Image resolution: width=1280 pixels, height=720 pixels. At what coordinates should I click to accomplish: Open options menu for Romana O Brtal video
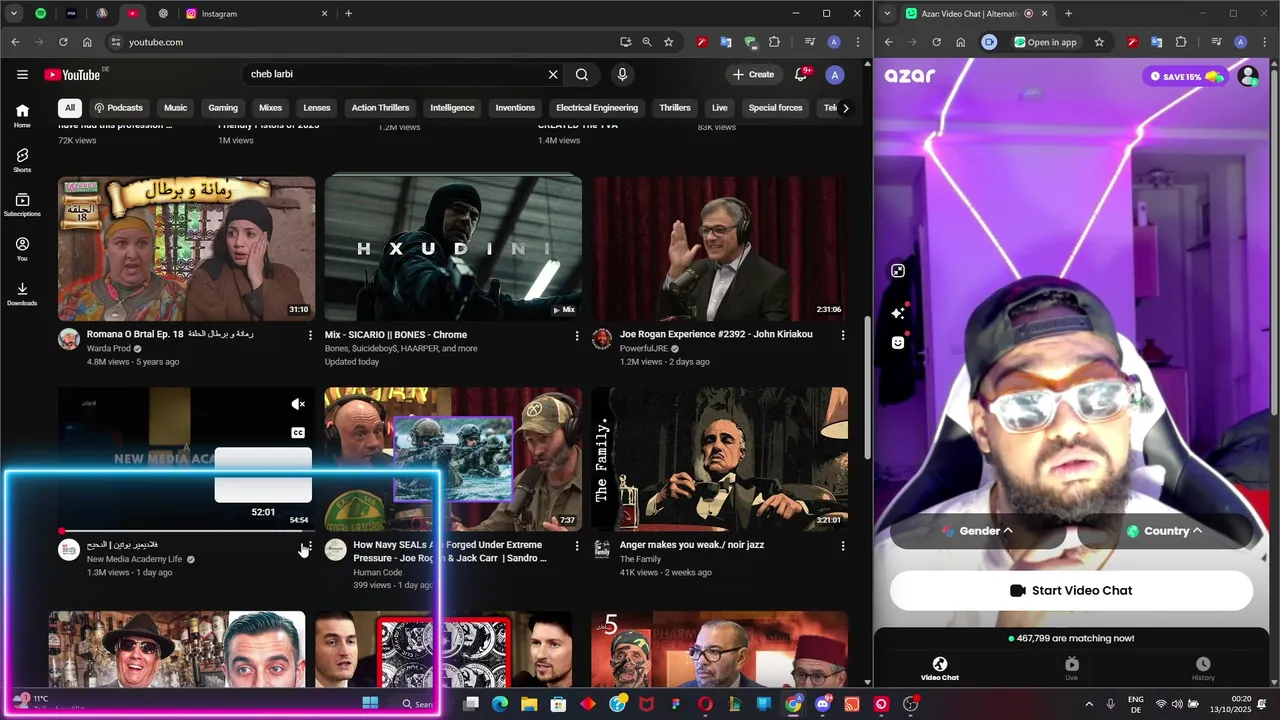coord(310,336)
